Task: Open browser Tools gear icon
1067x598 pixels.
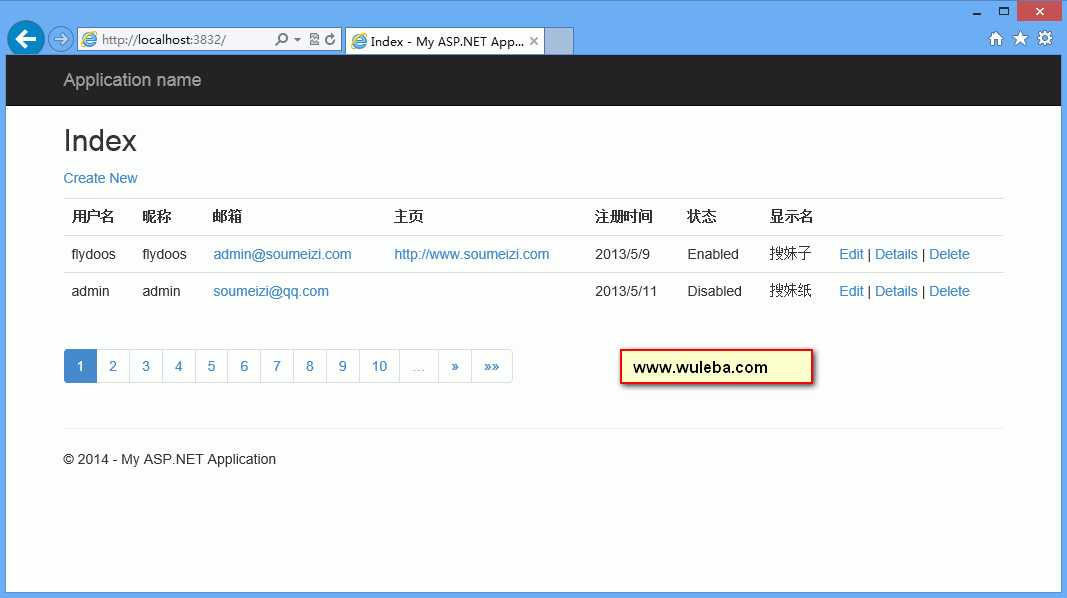Action: coord(1045,39)
